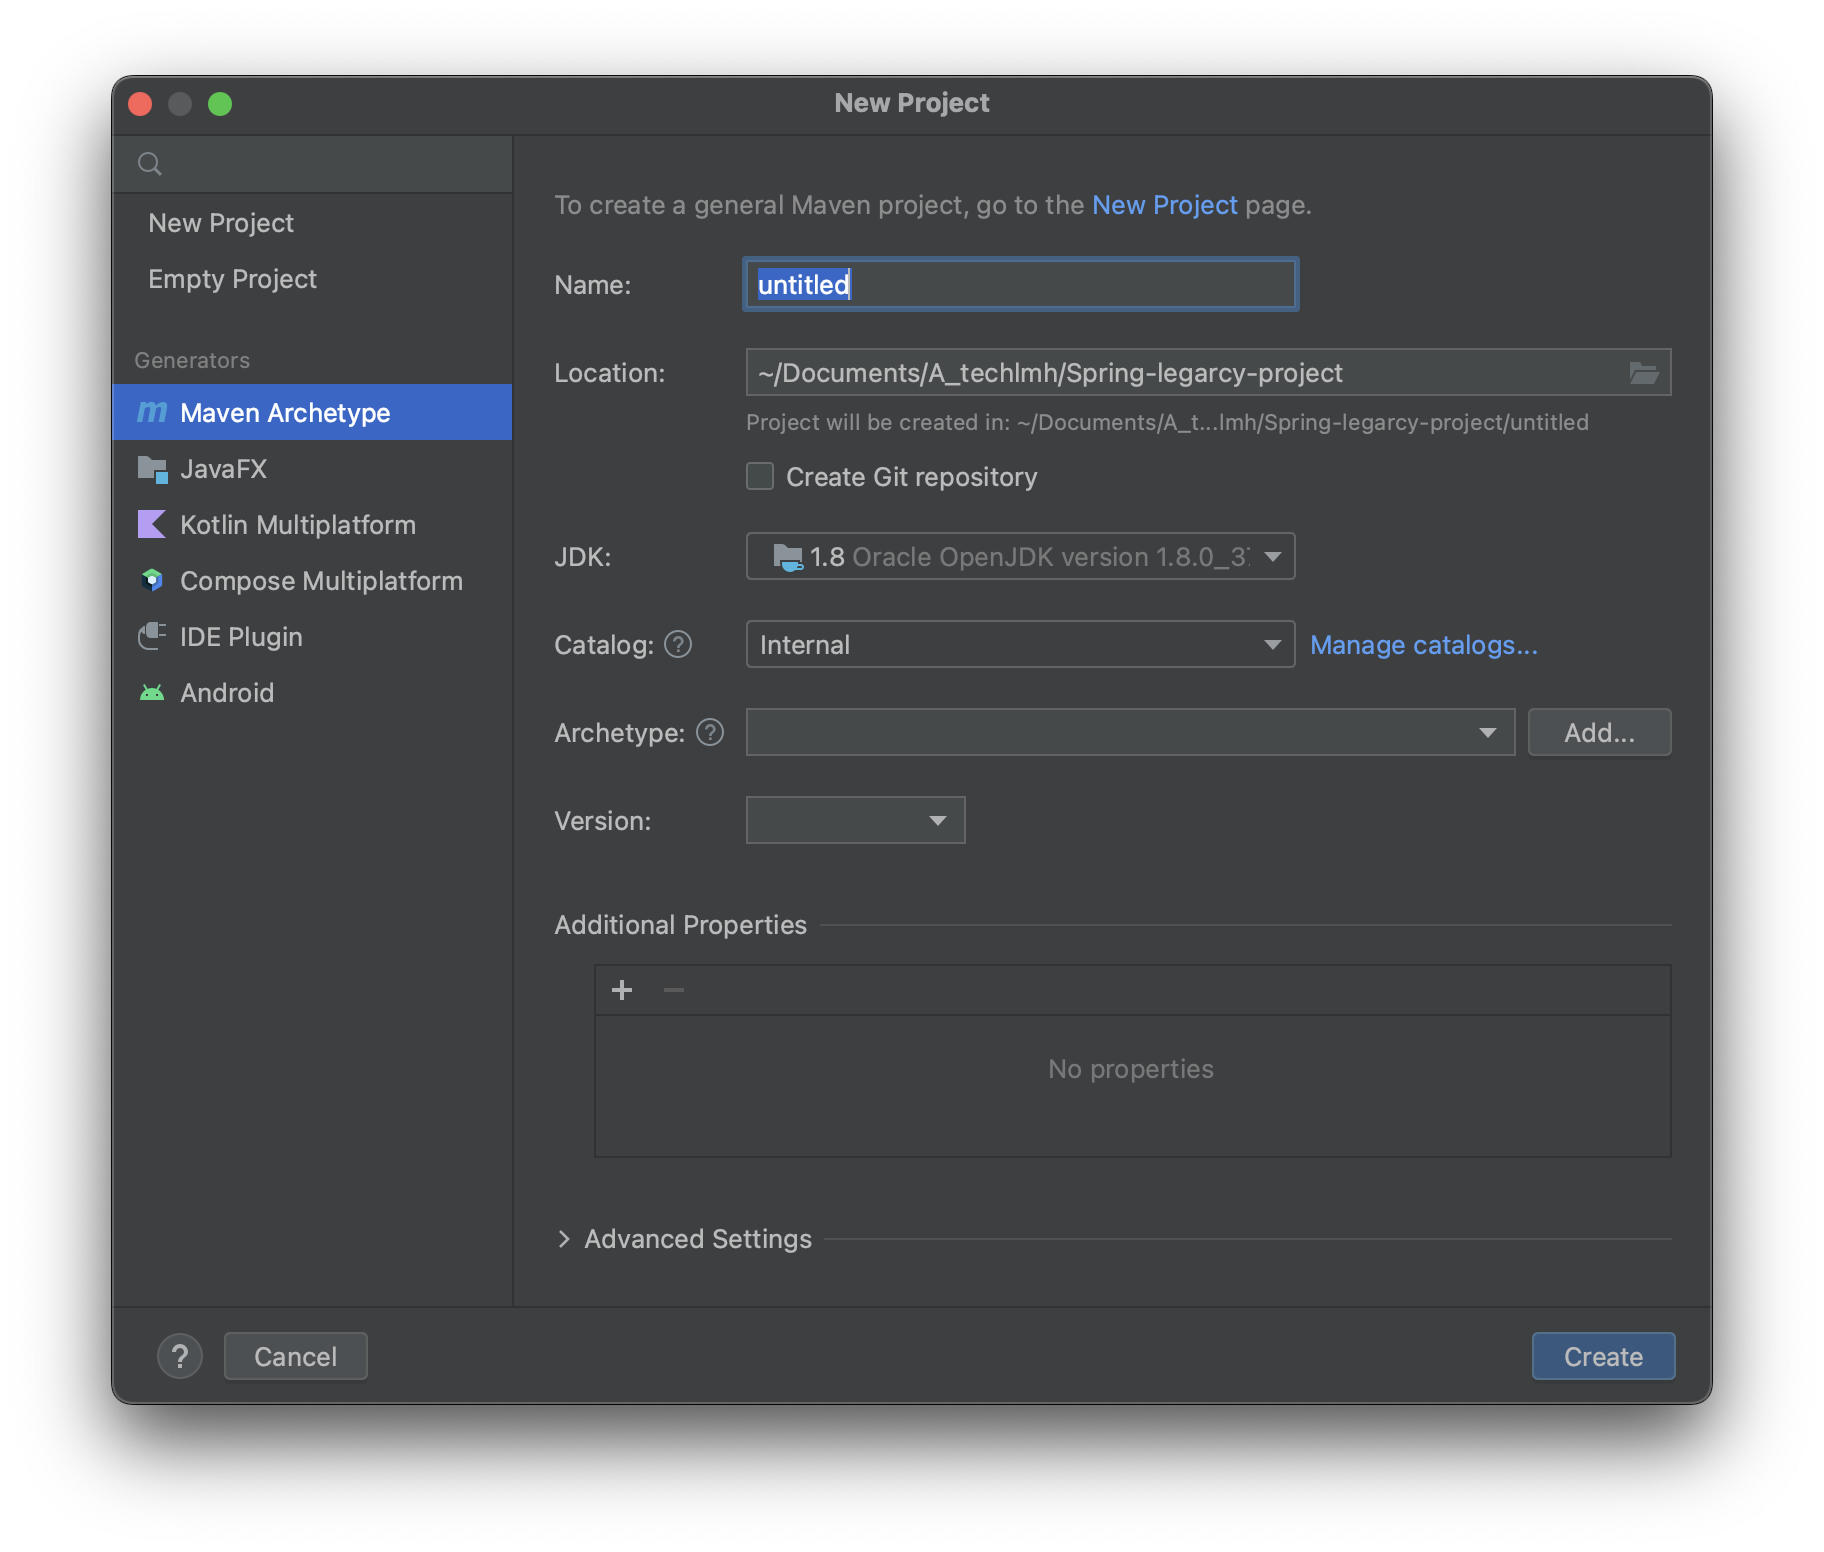
Task: Click the Maven 'm' icon
Action: [x=152, y=412]
